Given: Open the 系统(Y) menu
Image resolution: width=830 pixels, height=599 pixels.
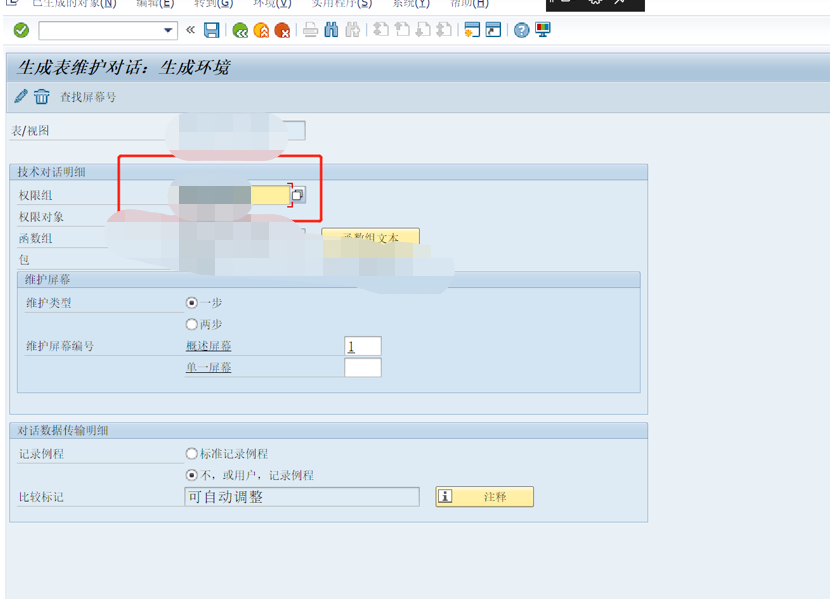Looking at the screenshot, I should [409, 4].
